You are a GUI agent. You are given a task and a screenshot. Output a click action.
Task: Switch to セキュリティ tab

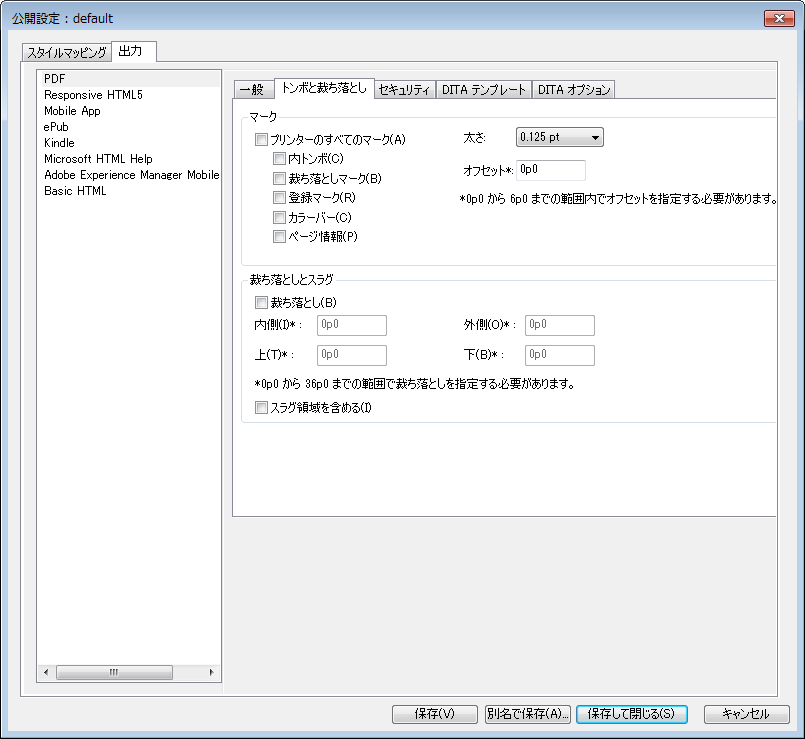pyautogui.click(x=405, y=90)
